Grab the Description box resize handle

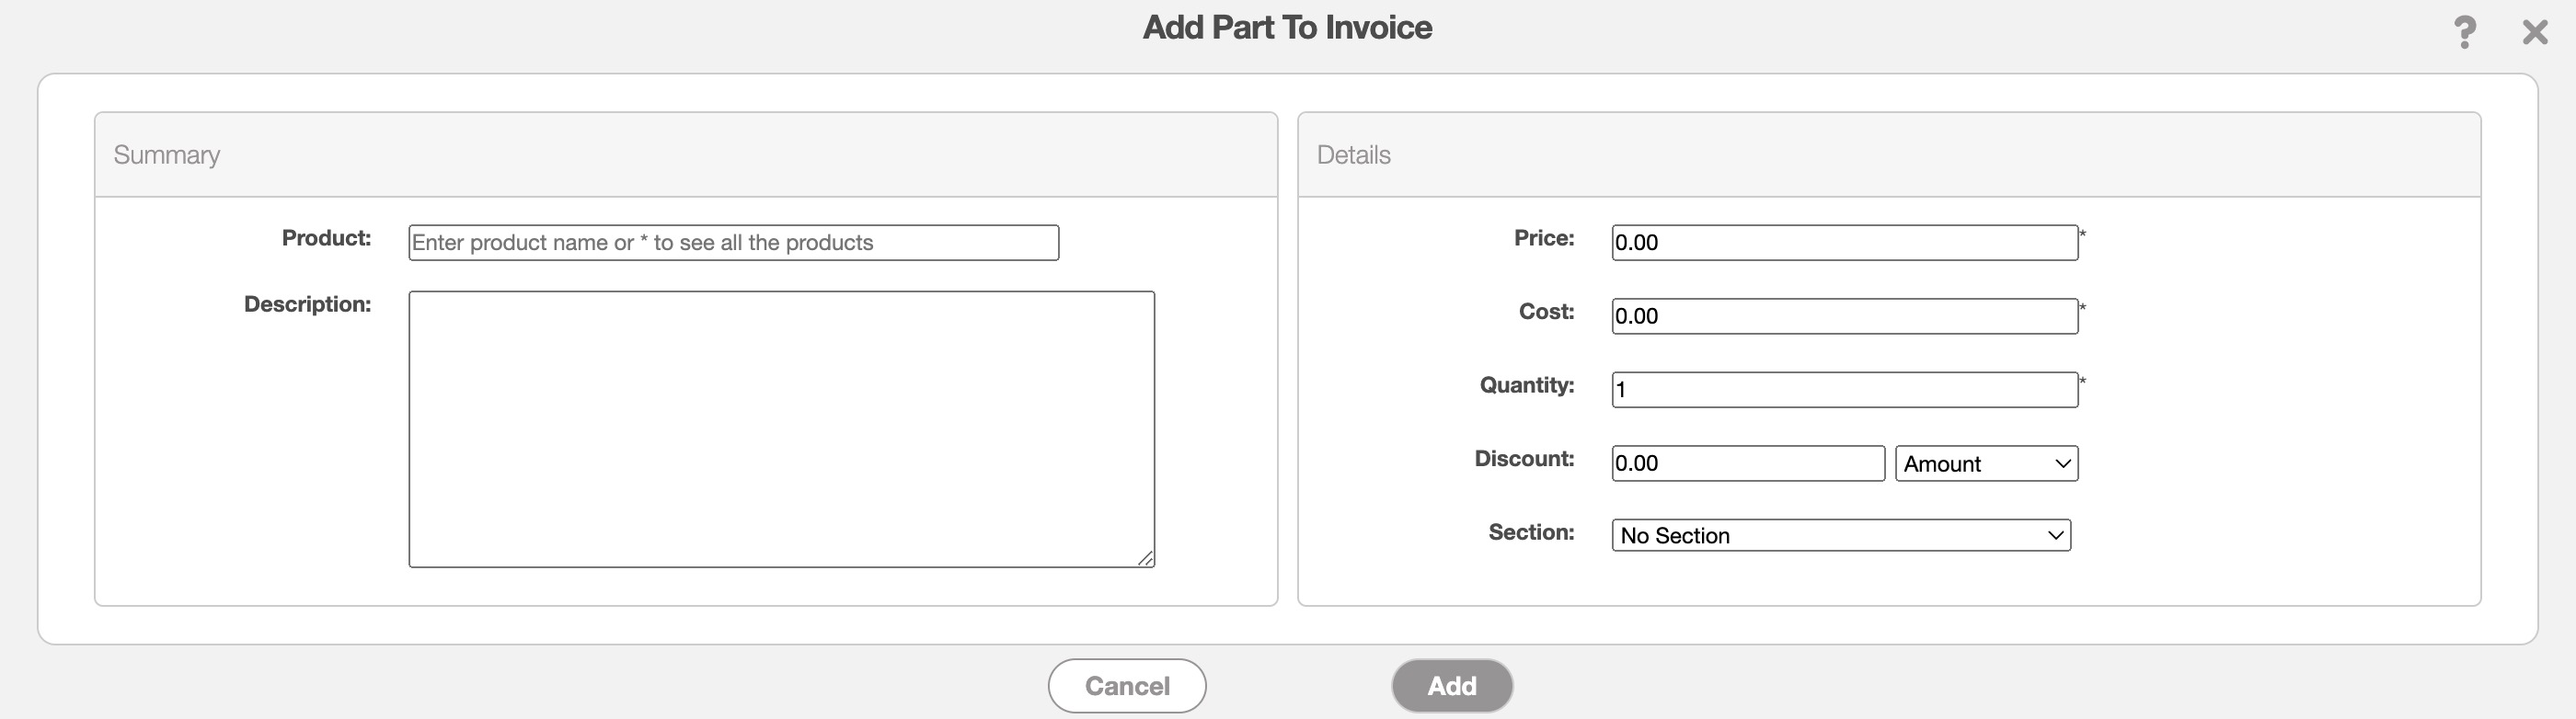1145,558
